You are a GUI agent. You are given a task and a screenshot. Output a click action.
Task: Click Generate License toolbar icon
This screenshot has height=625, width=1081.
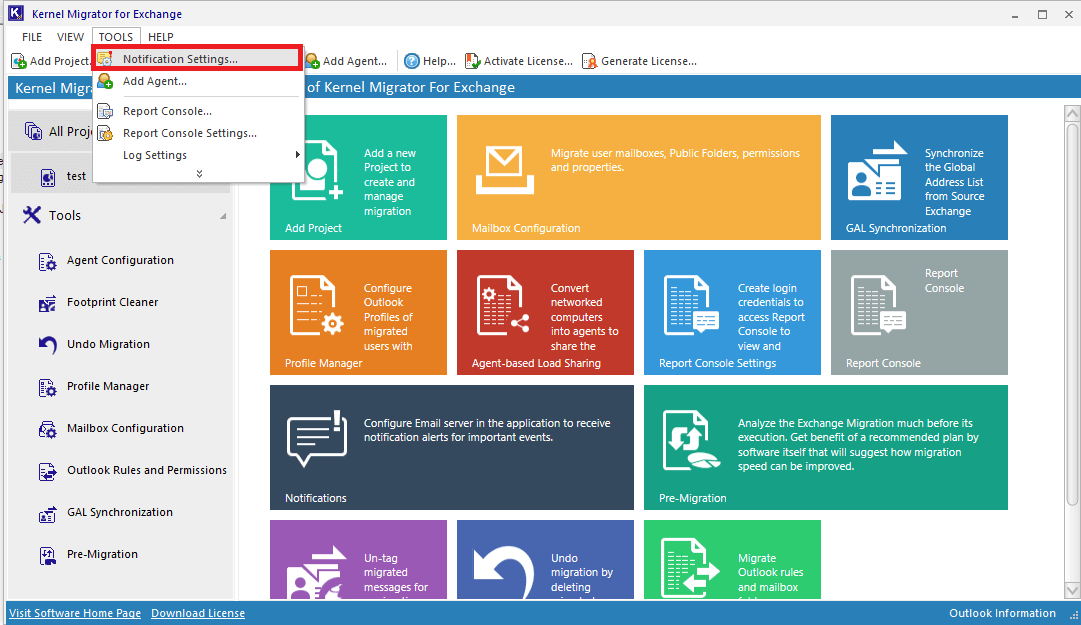click(589, 61)
